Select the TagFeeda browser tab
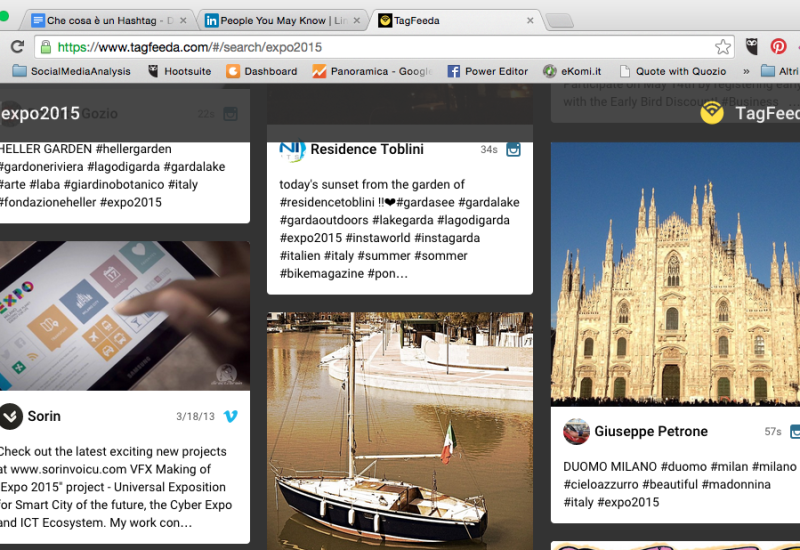Image resolution: width=800 pixels, height=550 pixels. (x=454, y=20)
